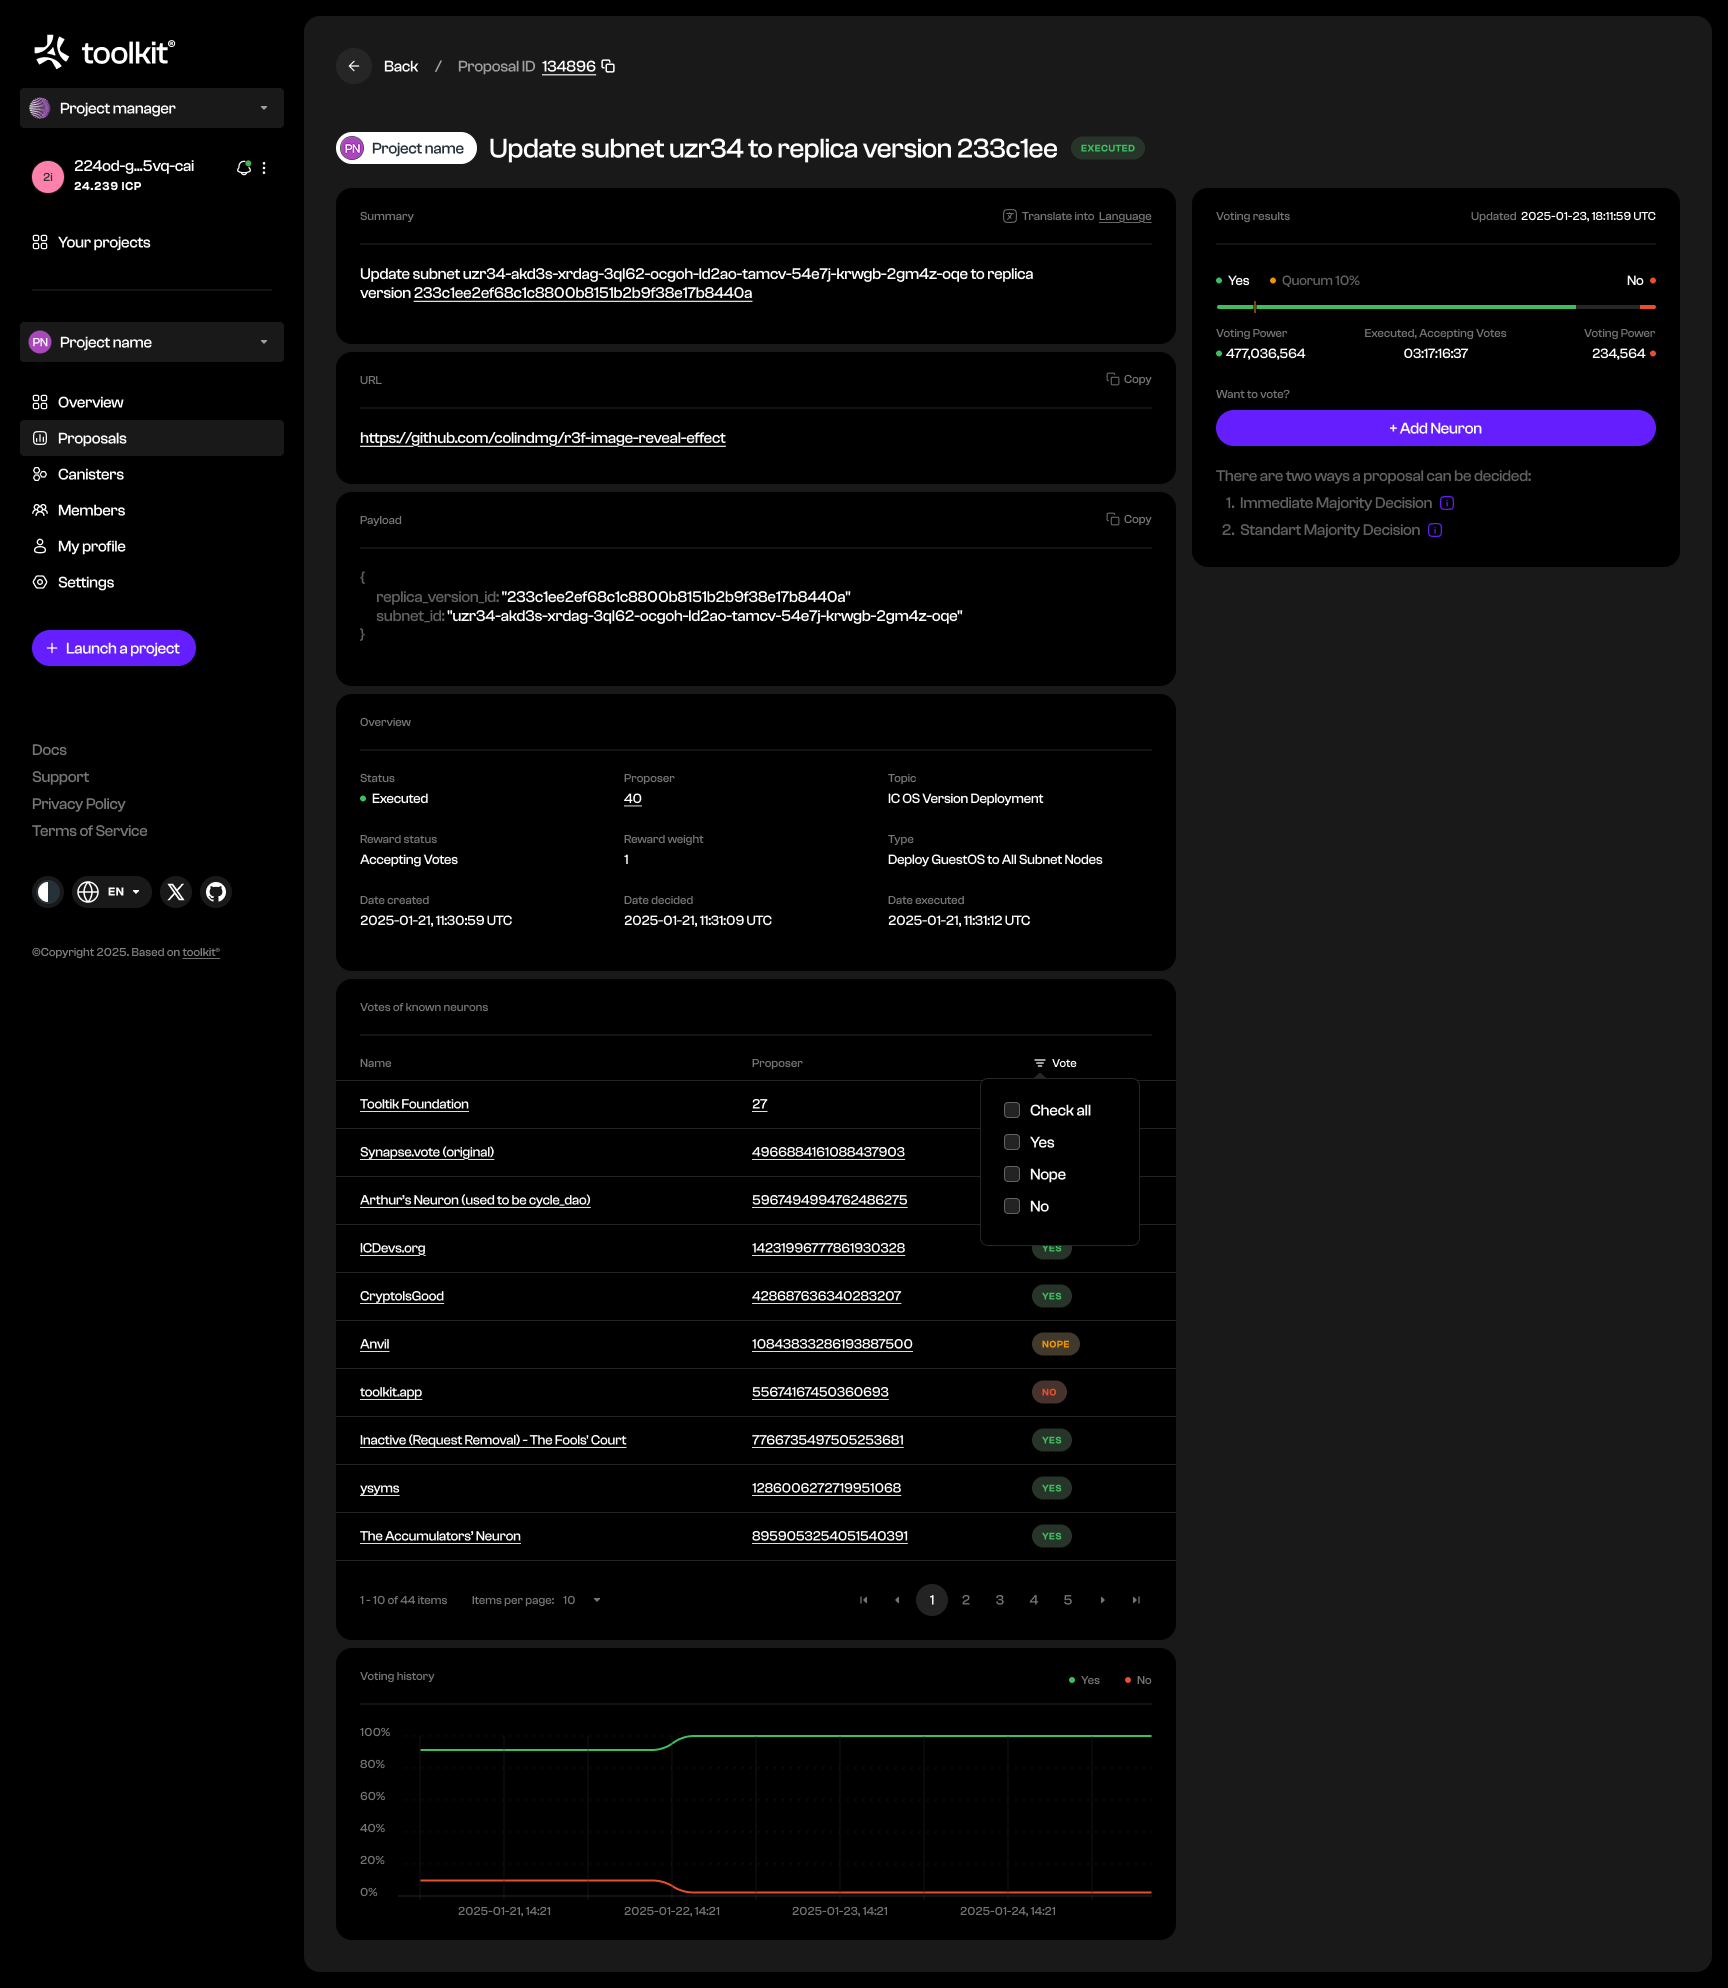The height and width of the screenshot is (1988, 1728).
Task: Open the X (Twitter) link icon
Action: [176, 892]
